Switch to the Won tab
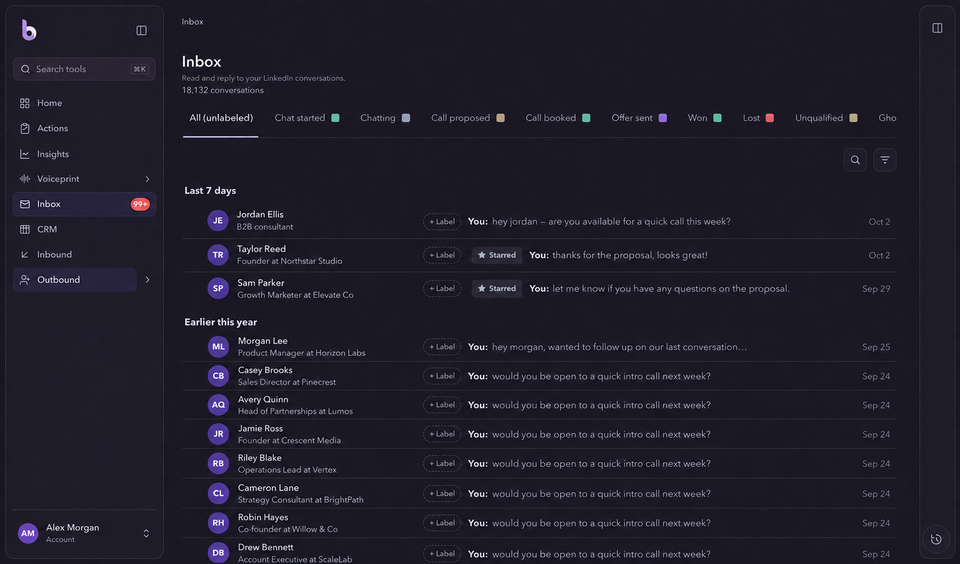Screen dimensions: 960x564 pyautogui.click(x=704, y=118)
